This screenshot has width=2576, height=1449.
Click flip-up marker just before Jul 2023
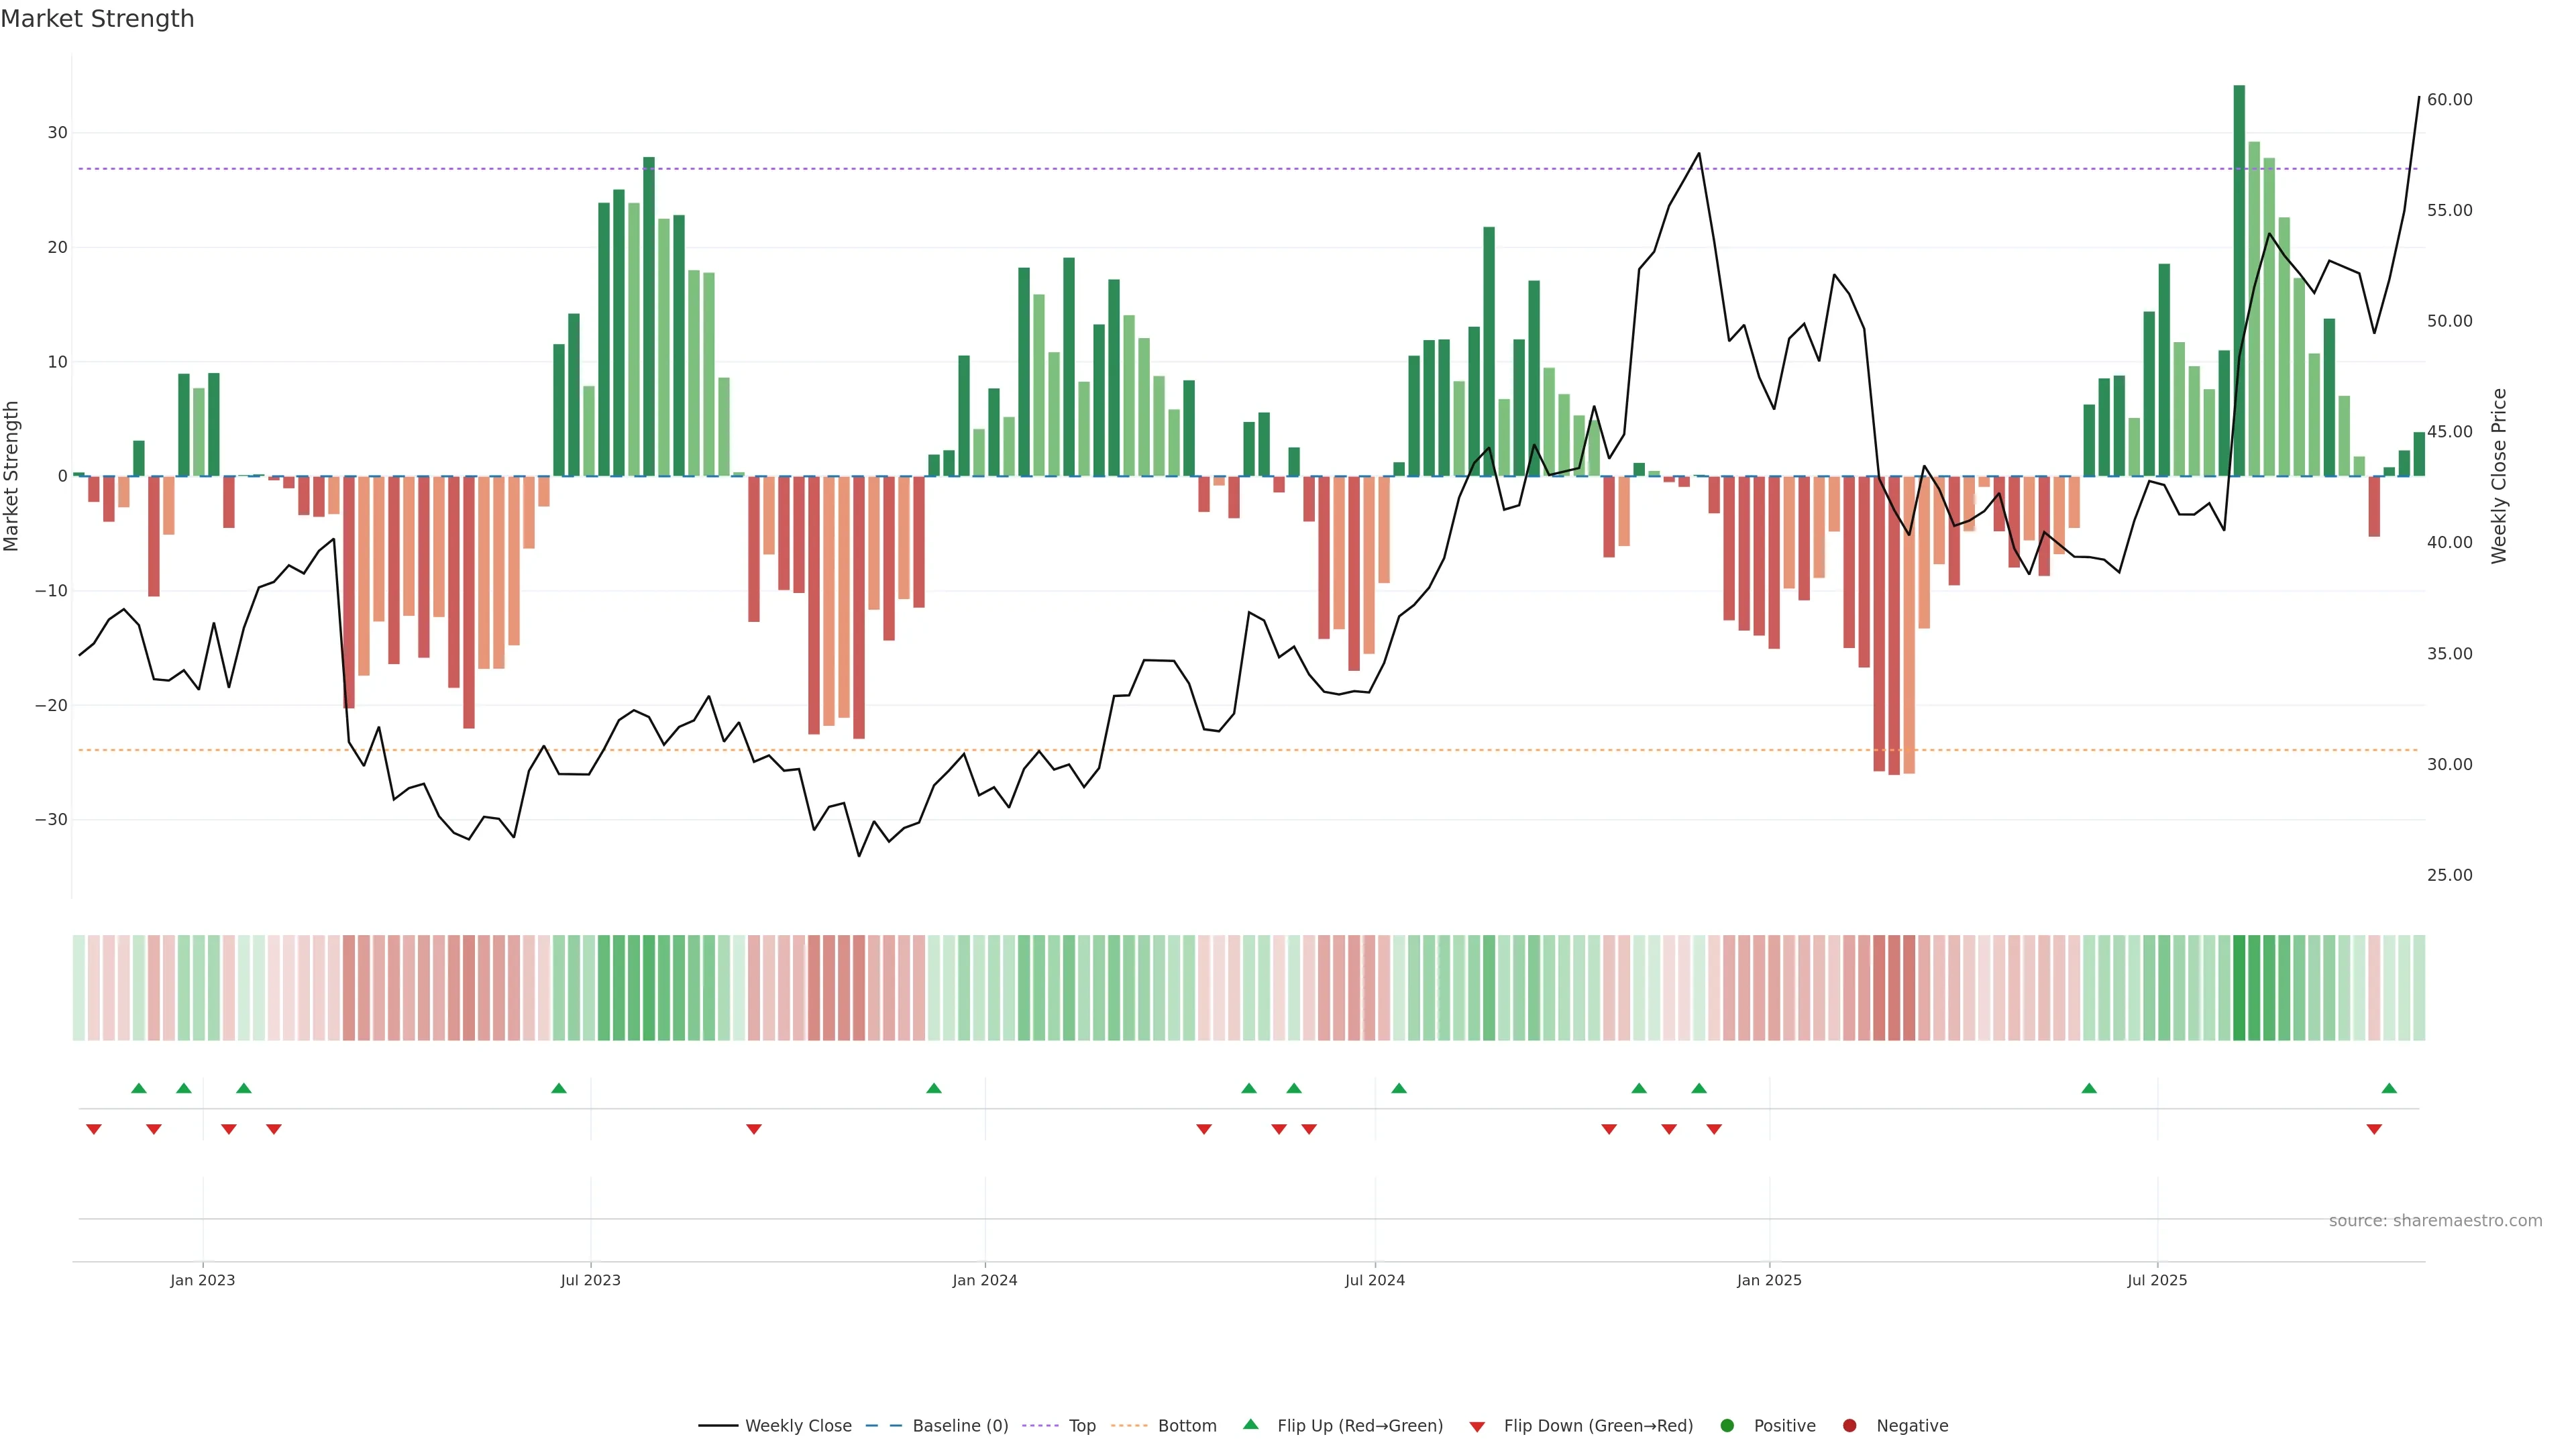(x=559, y=1088)
